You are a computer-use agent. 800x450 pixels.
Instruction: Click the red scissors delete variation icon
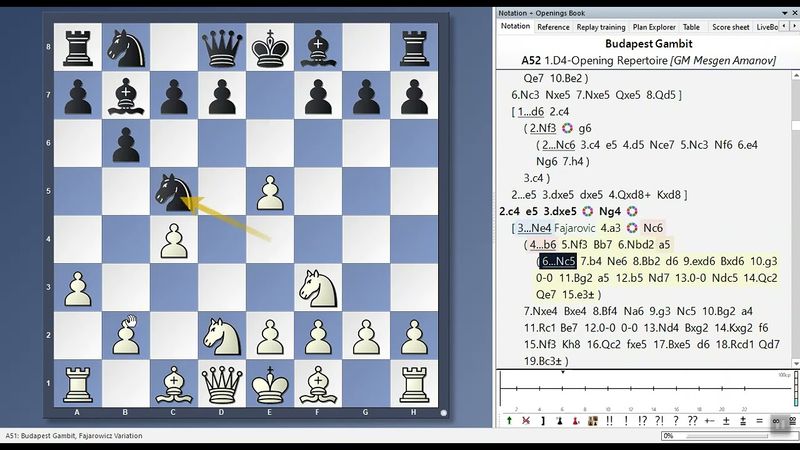click(x=526, y=421)
